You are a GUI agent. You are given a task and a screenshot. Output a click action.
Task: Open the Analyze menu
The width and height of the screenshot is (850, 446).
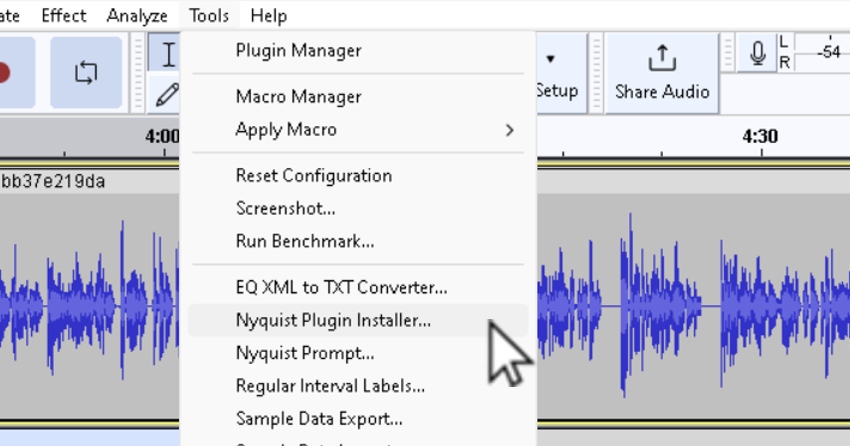pos(137,15)
